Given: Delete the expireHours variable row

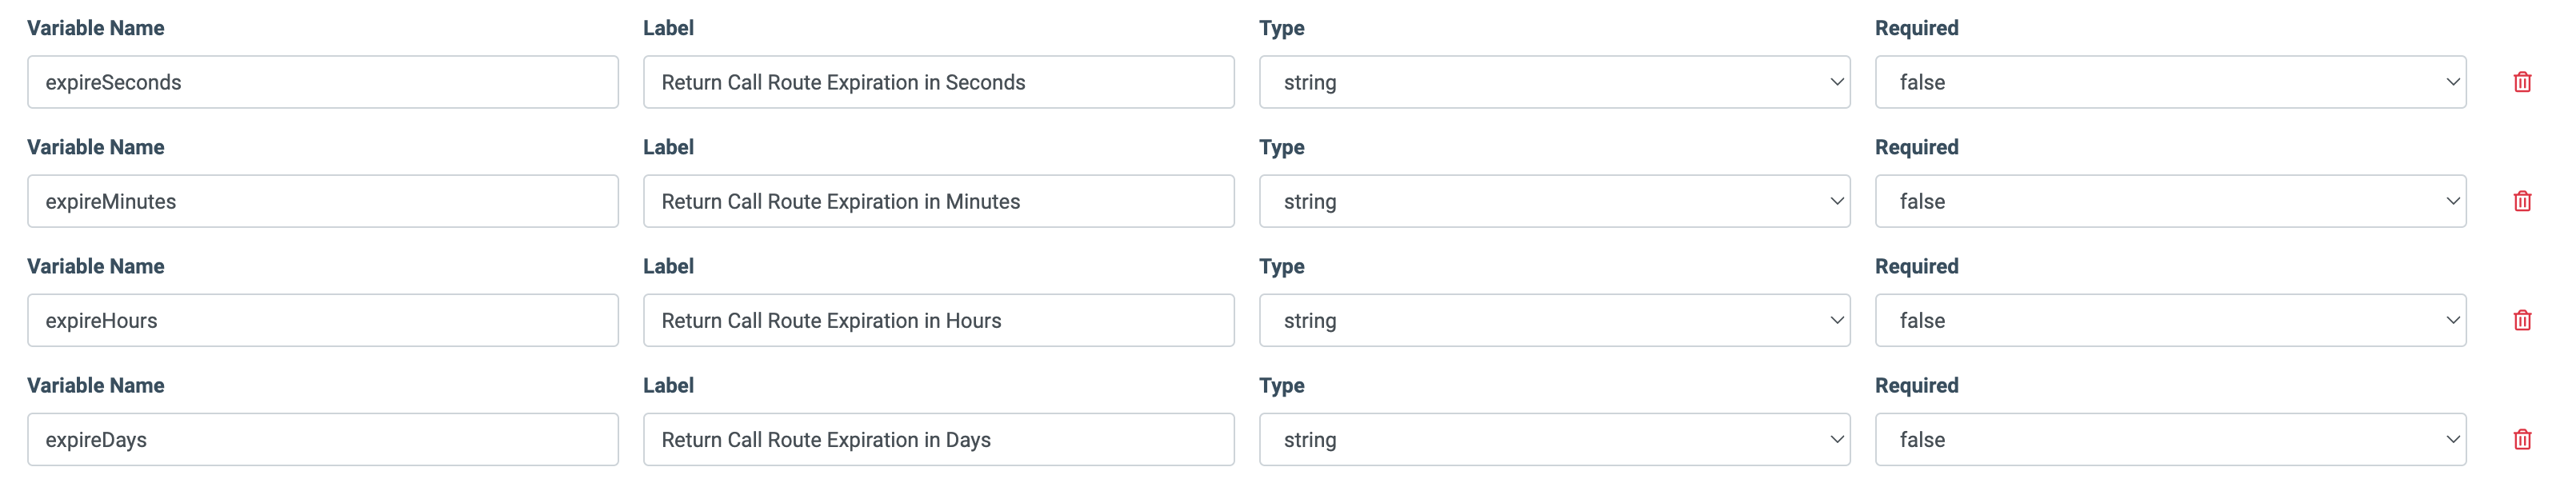Looking at the screenshot, I should [2521, 320].
